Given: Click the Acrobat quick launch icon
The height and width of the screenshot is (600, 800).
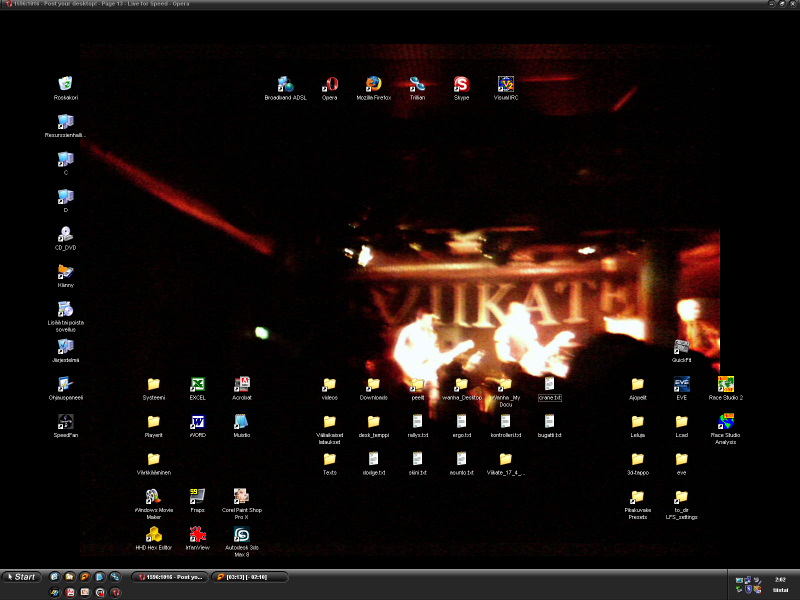Looking at the screenshot, I should click(69, 592).
